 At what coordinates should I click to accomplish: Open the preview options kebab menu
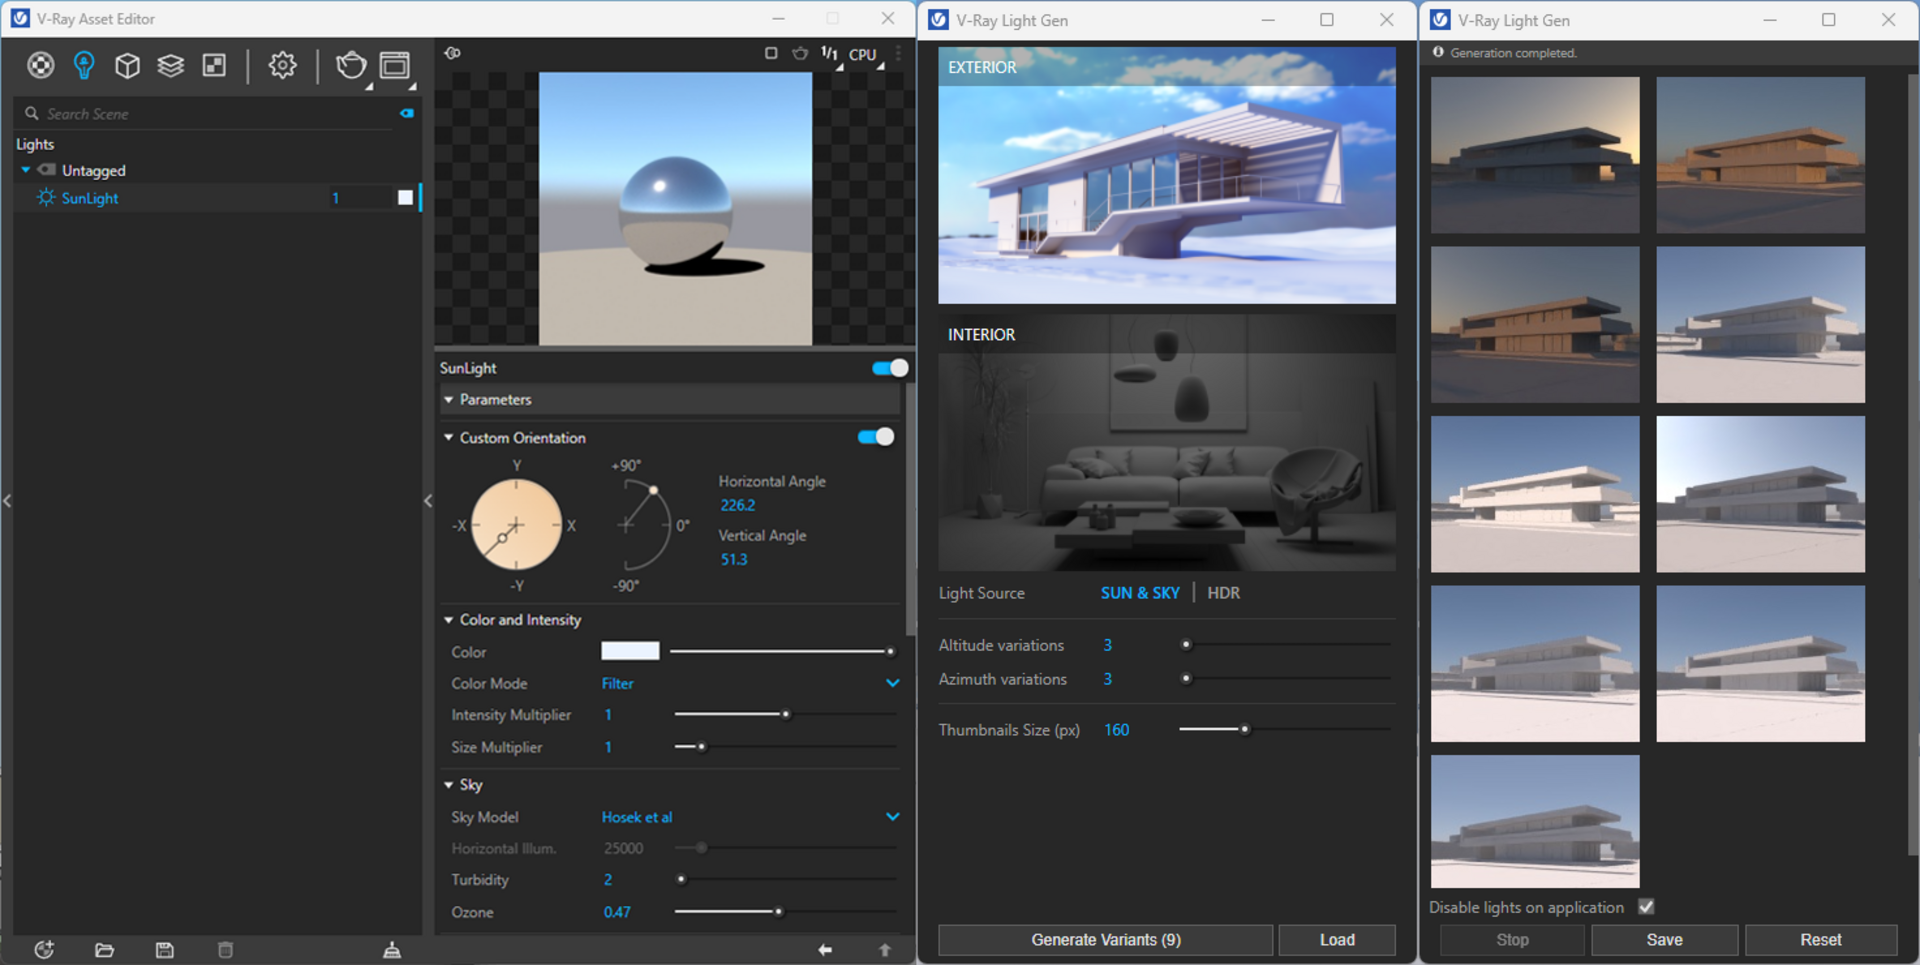tap(898, 53)
